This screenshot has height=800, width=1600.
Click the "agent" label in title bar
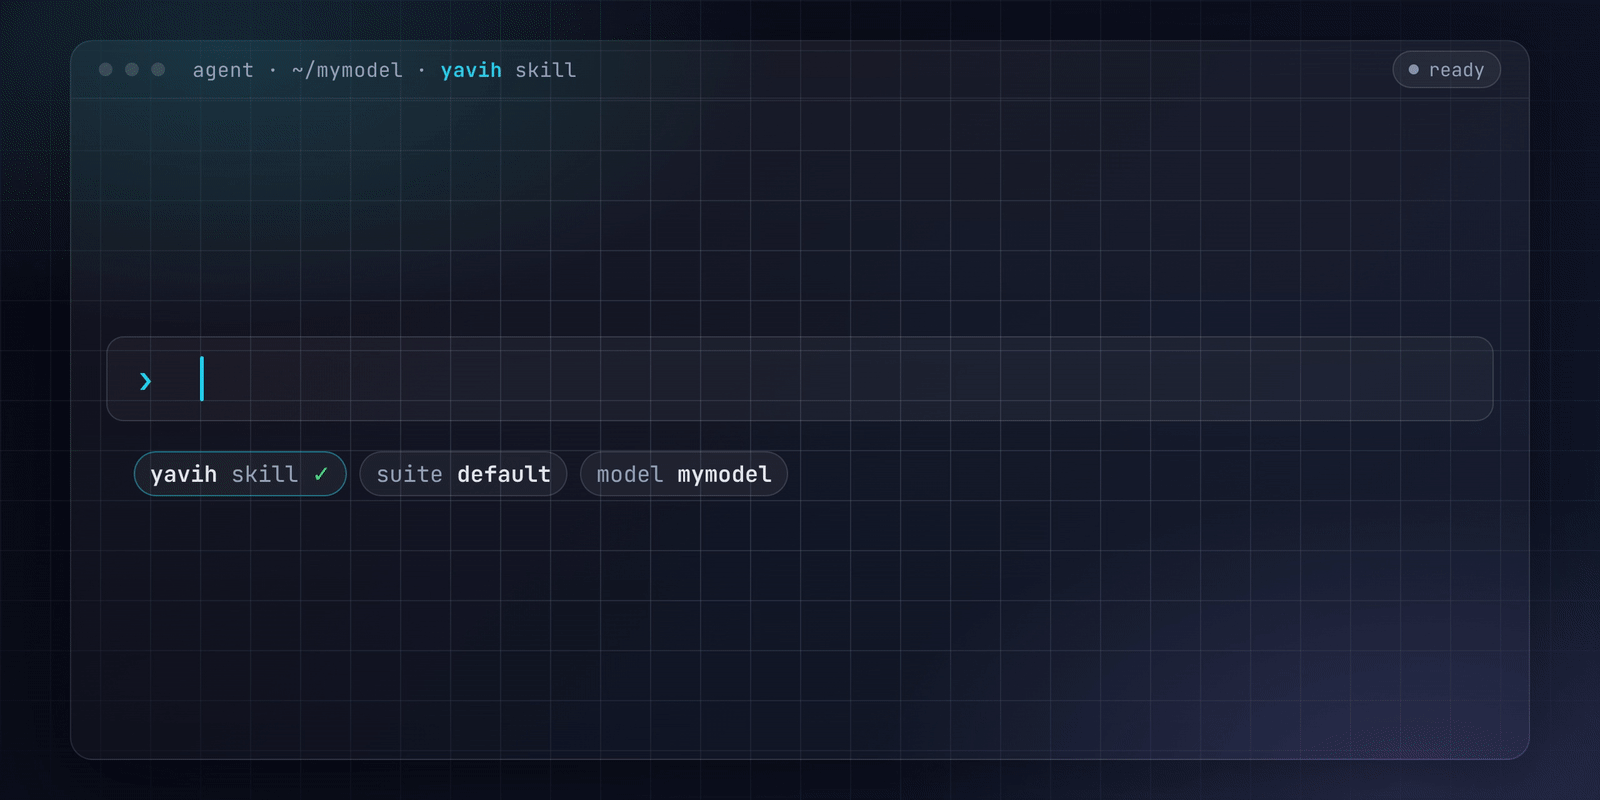pos(223,71)
